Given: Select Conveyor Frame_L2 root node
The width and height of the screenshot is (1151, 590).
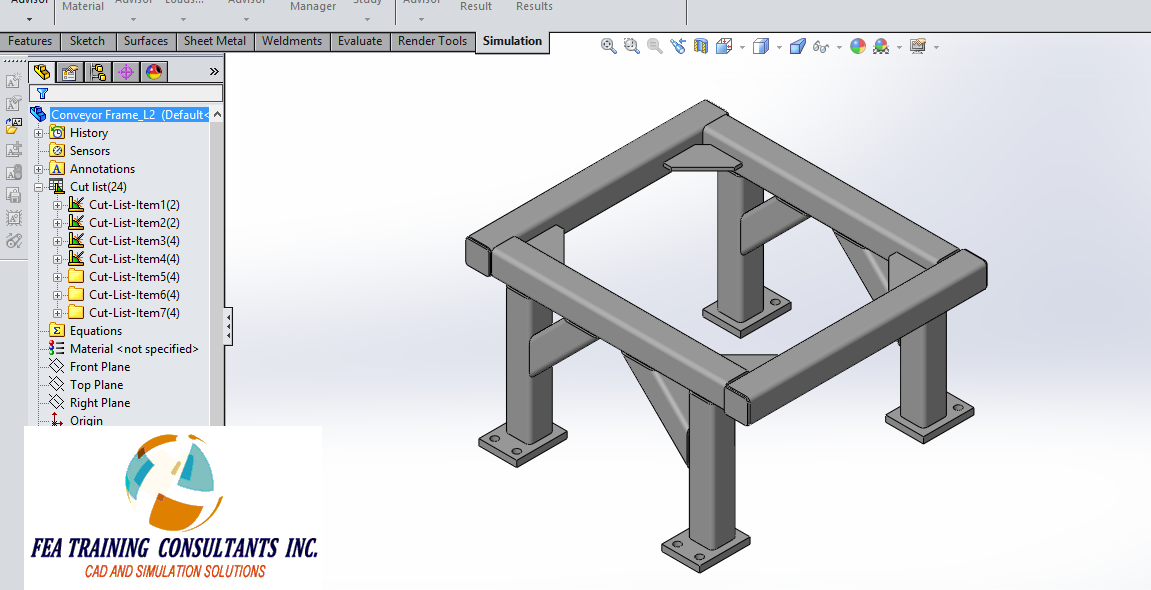Looking at the screenshot, I should [130, 114].
